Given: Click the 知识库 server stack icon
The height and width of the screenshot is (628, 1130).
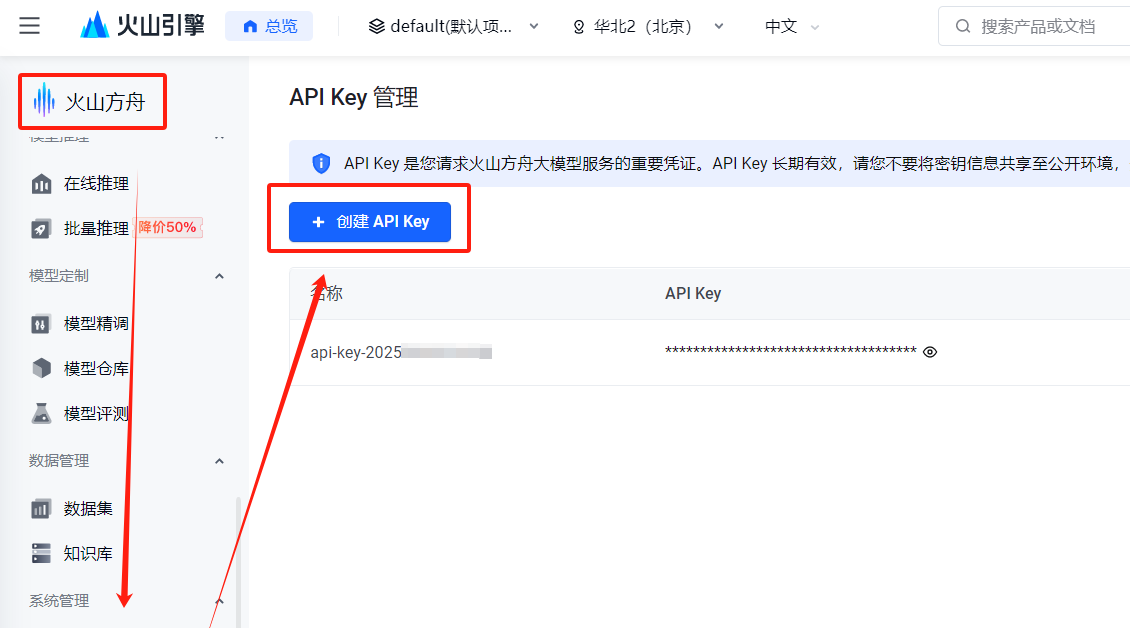Looking at the screenshot, I should 41,553.
